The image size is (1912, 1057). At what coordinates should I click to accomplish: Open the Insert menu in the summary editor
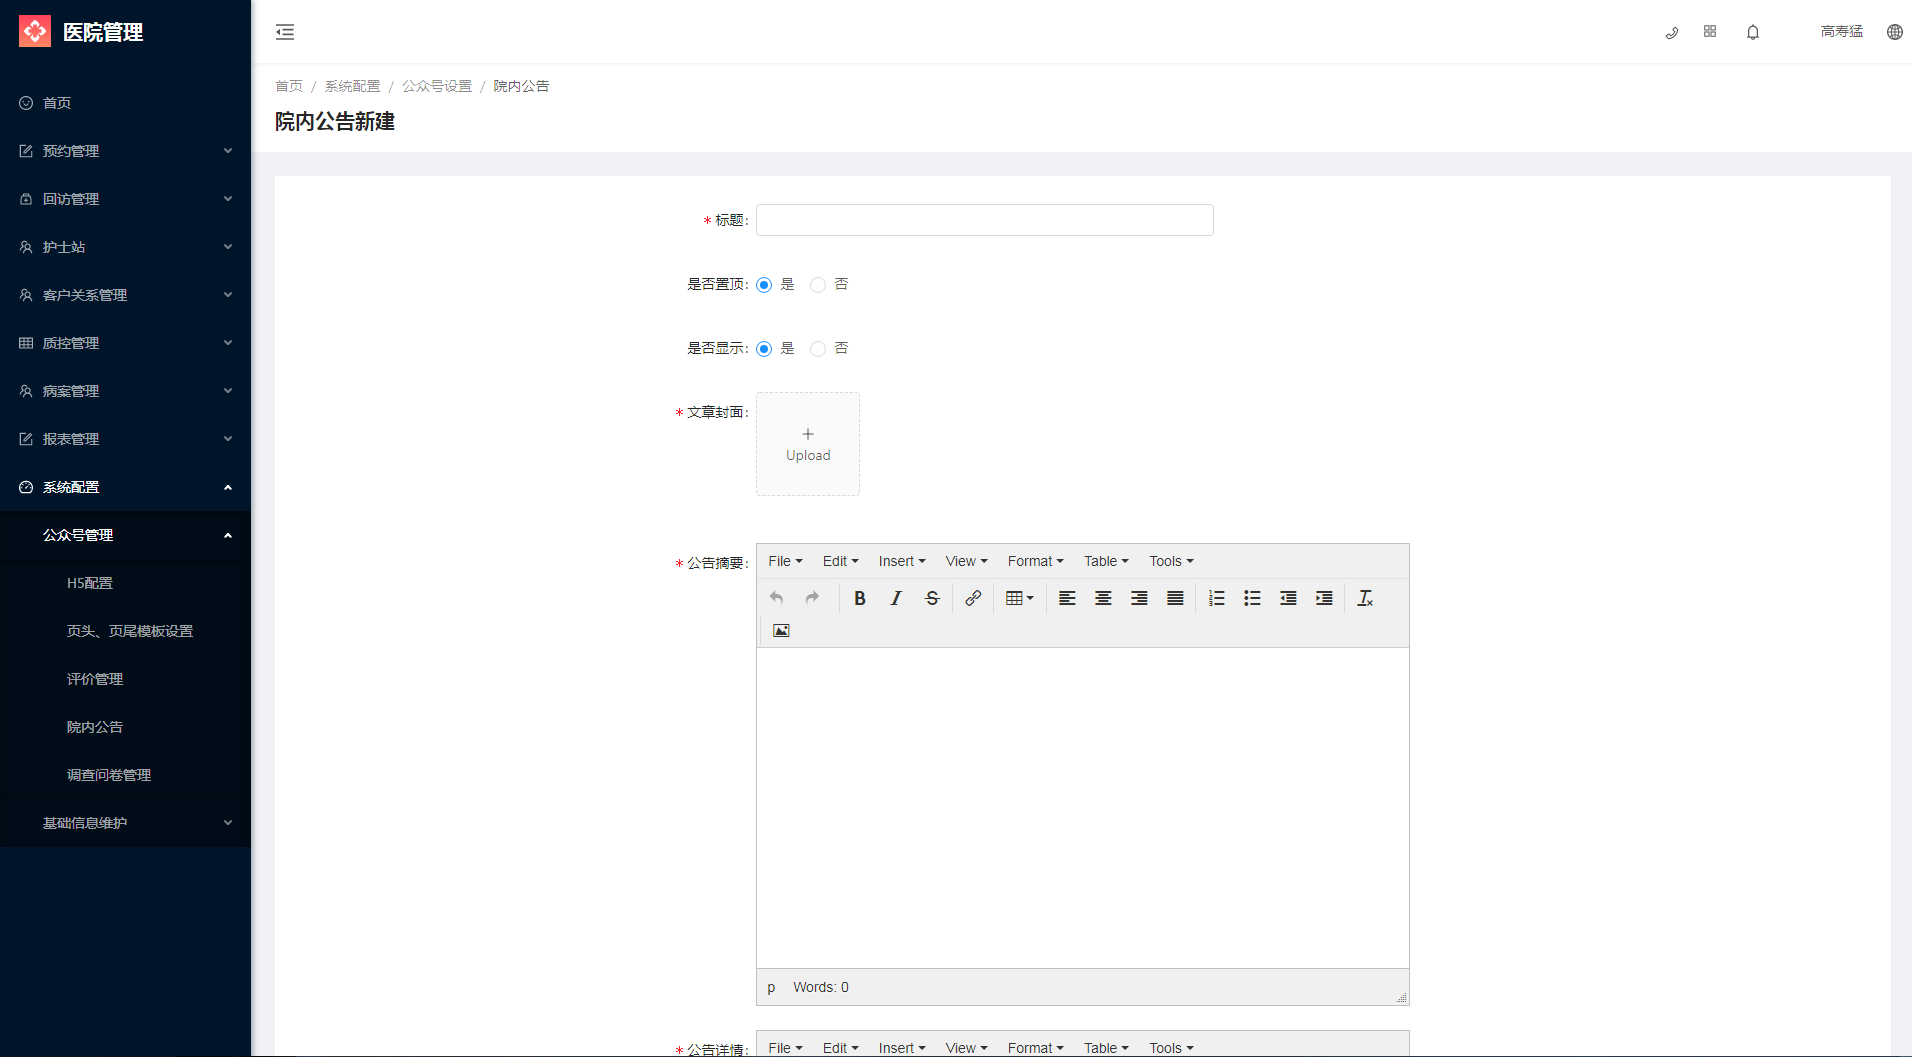(902, 561)
